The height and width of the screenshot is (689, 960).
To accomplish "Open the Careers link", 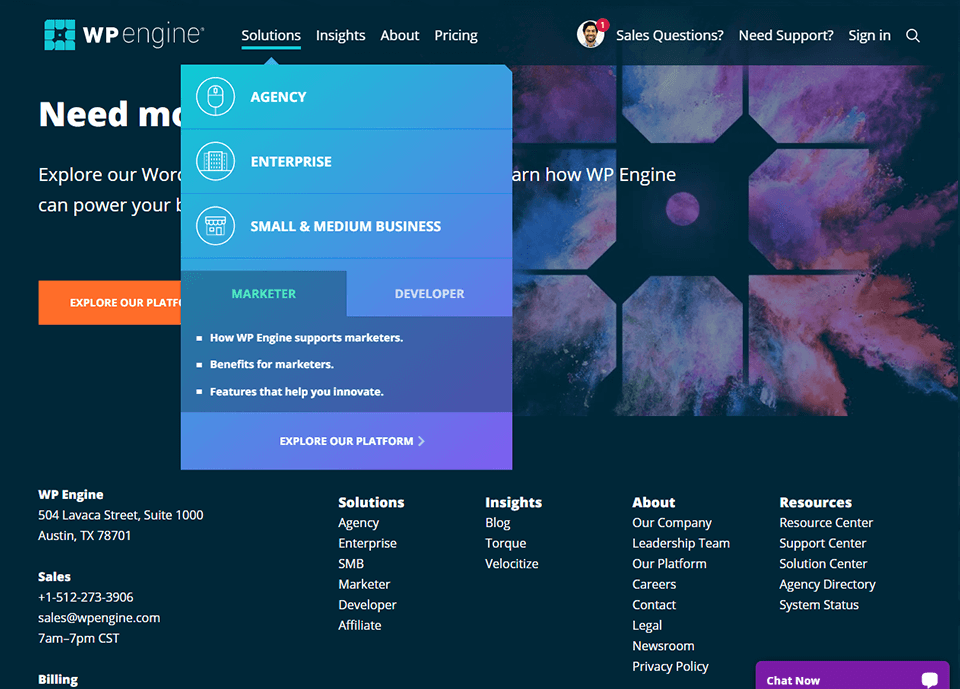I will (x=654, y=584).
